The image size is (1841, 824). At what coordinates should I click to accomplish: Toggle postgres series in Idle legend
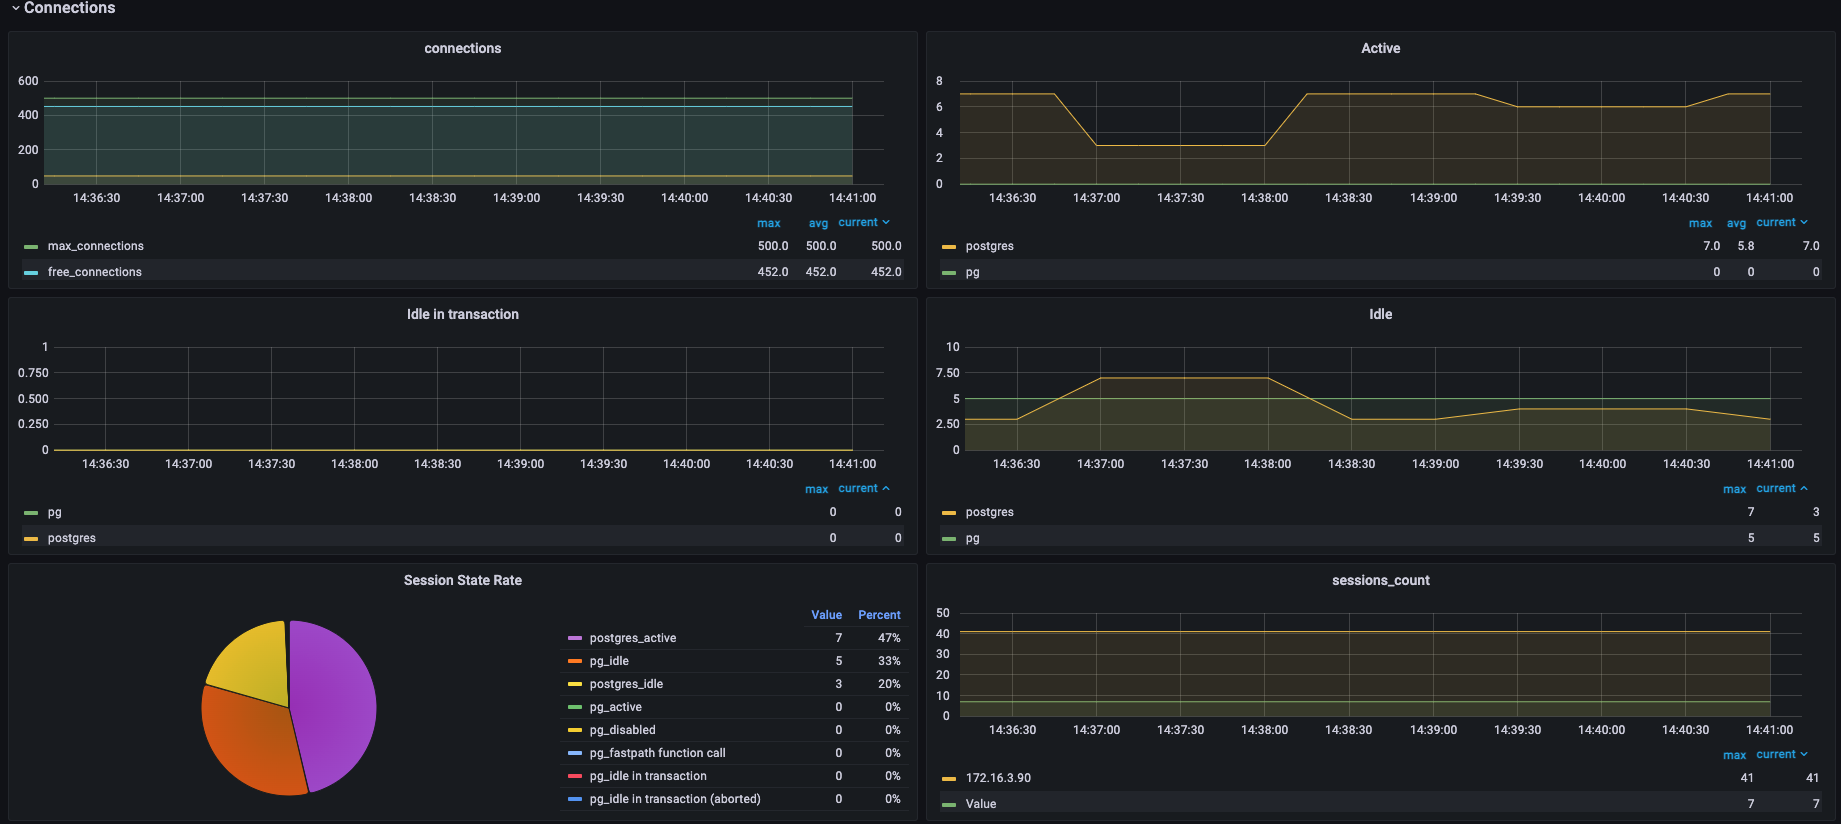pos(989,512)
